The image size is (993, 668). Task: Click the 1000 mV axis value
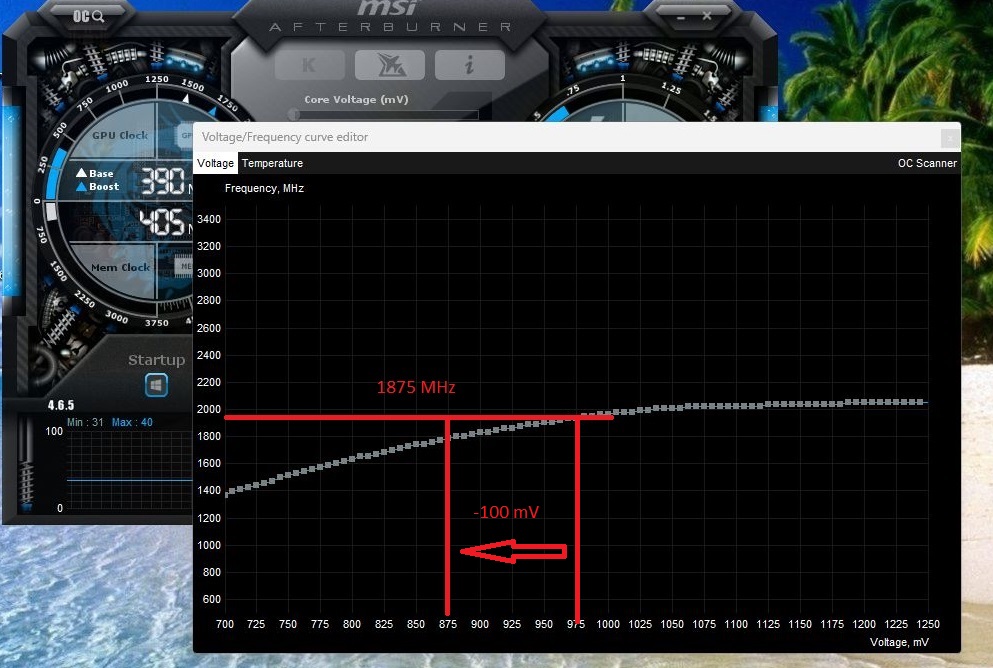pos(608,624)
